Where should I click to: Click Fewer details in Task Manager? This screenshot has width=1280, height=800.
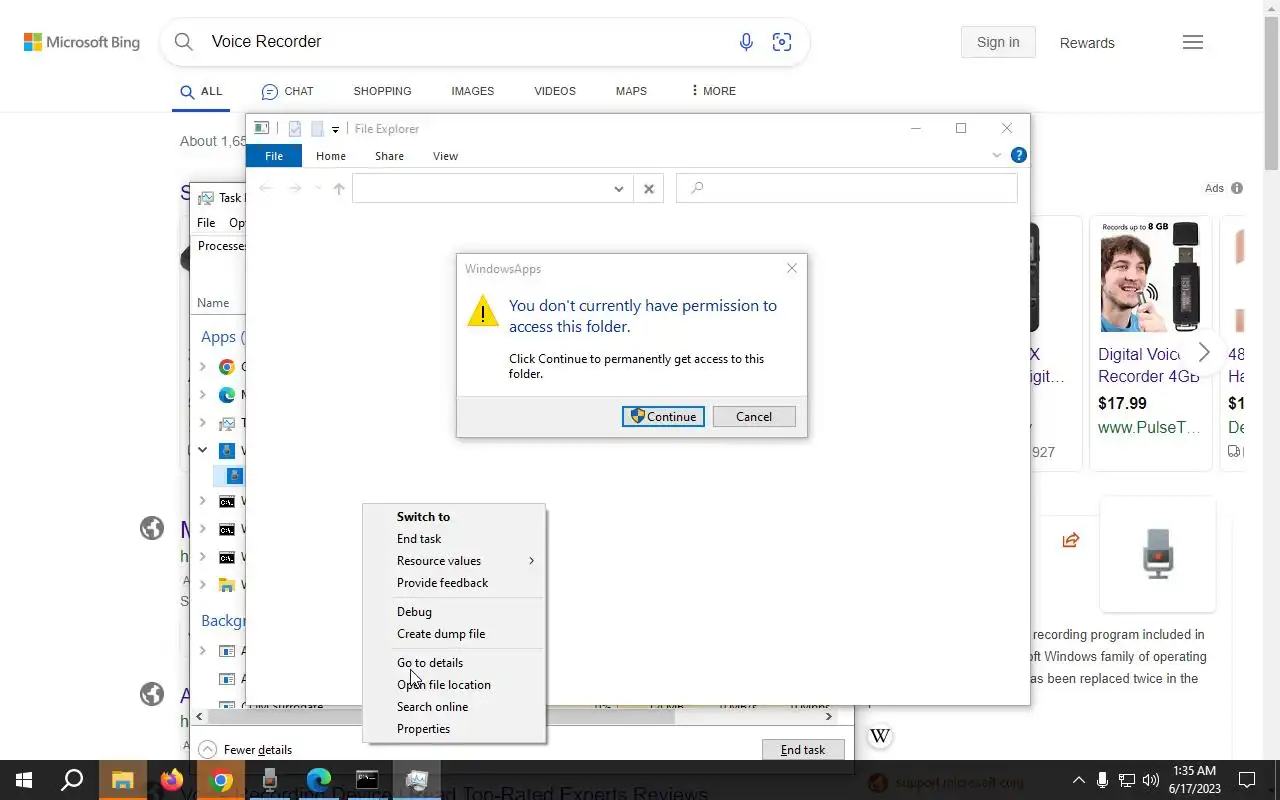(246, 750)
